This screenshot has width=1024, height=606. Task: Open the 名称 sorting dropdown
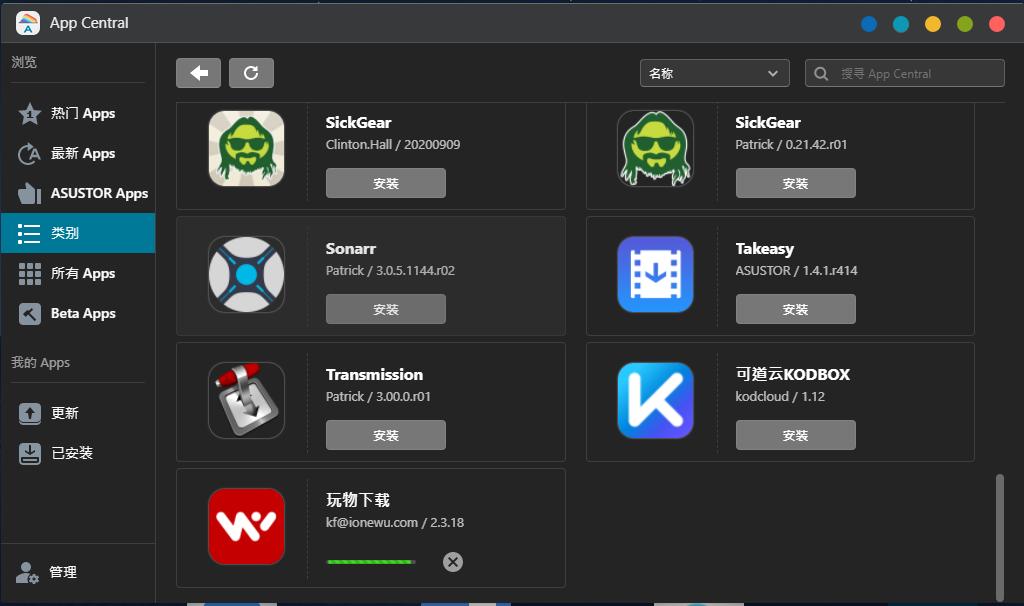tap(714, 73)
